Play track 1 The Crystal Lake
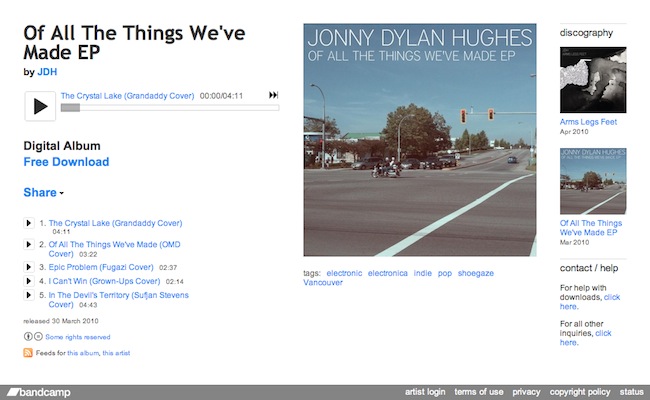The width and height of the screenshot is (650, 400). click(28, 223)
